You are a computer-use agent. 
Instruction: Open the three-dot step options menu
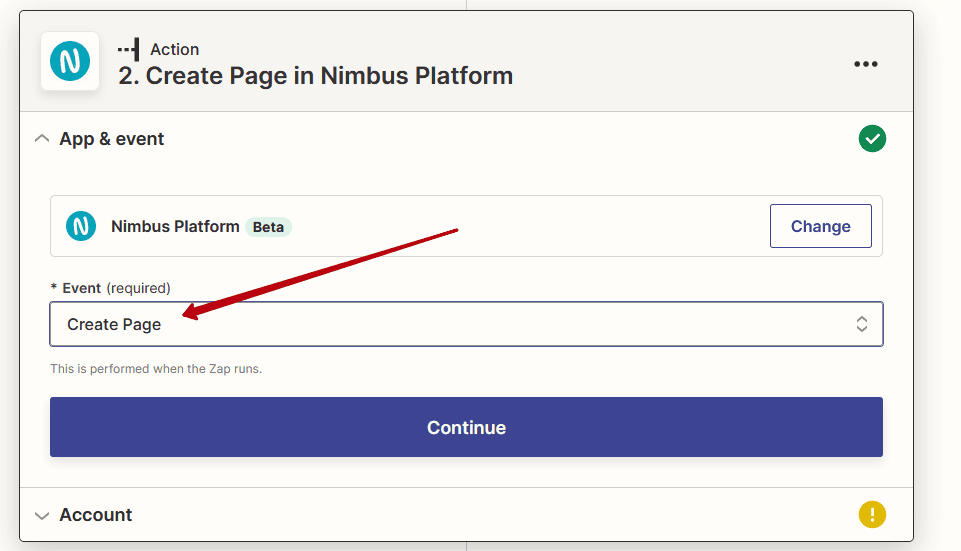pyautogui.click(x=865, y=64)
